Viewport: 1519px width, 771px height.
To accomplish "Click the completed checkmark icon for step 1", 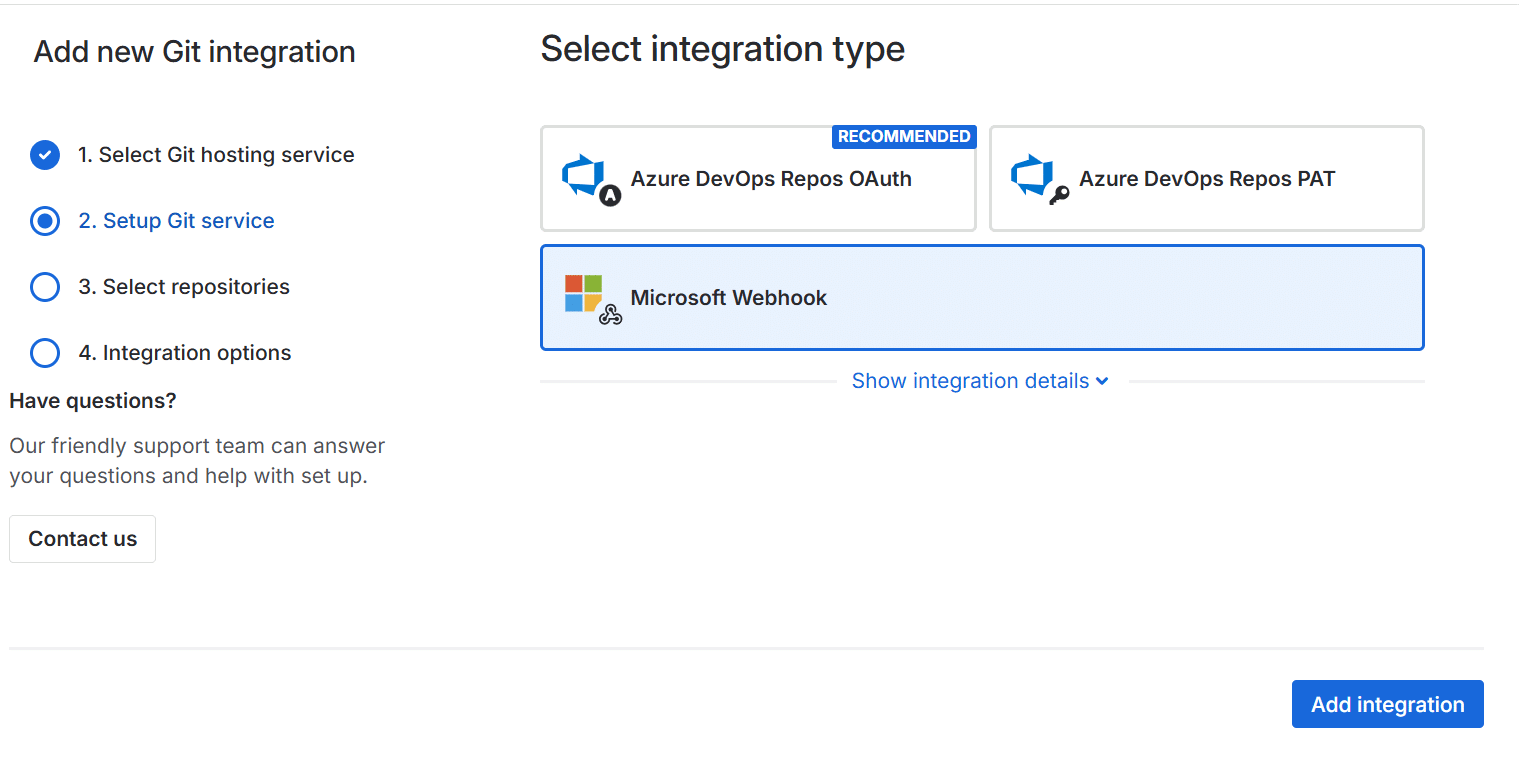I will pos(45,155).
